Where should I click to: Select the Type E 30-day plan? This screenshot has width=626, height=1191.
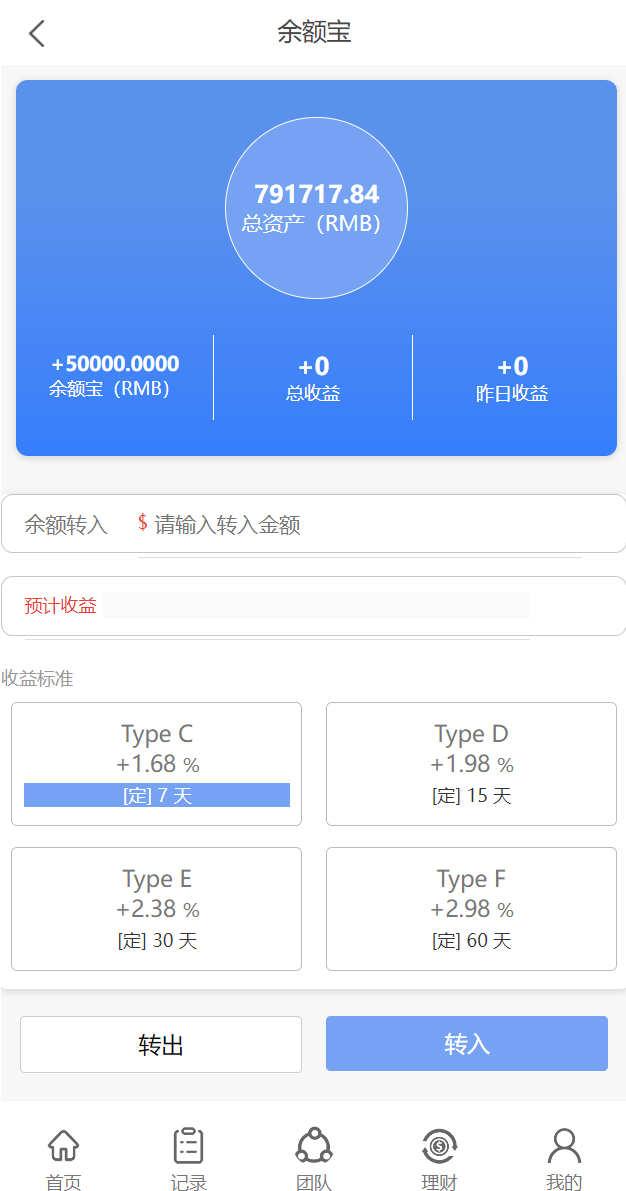tap(157, 908)
